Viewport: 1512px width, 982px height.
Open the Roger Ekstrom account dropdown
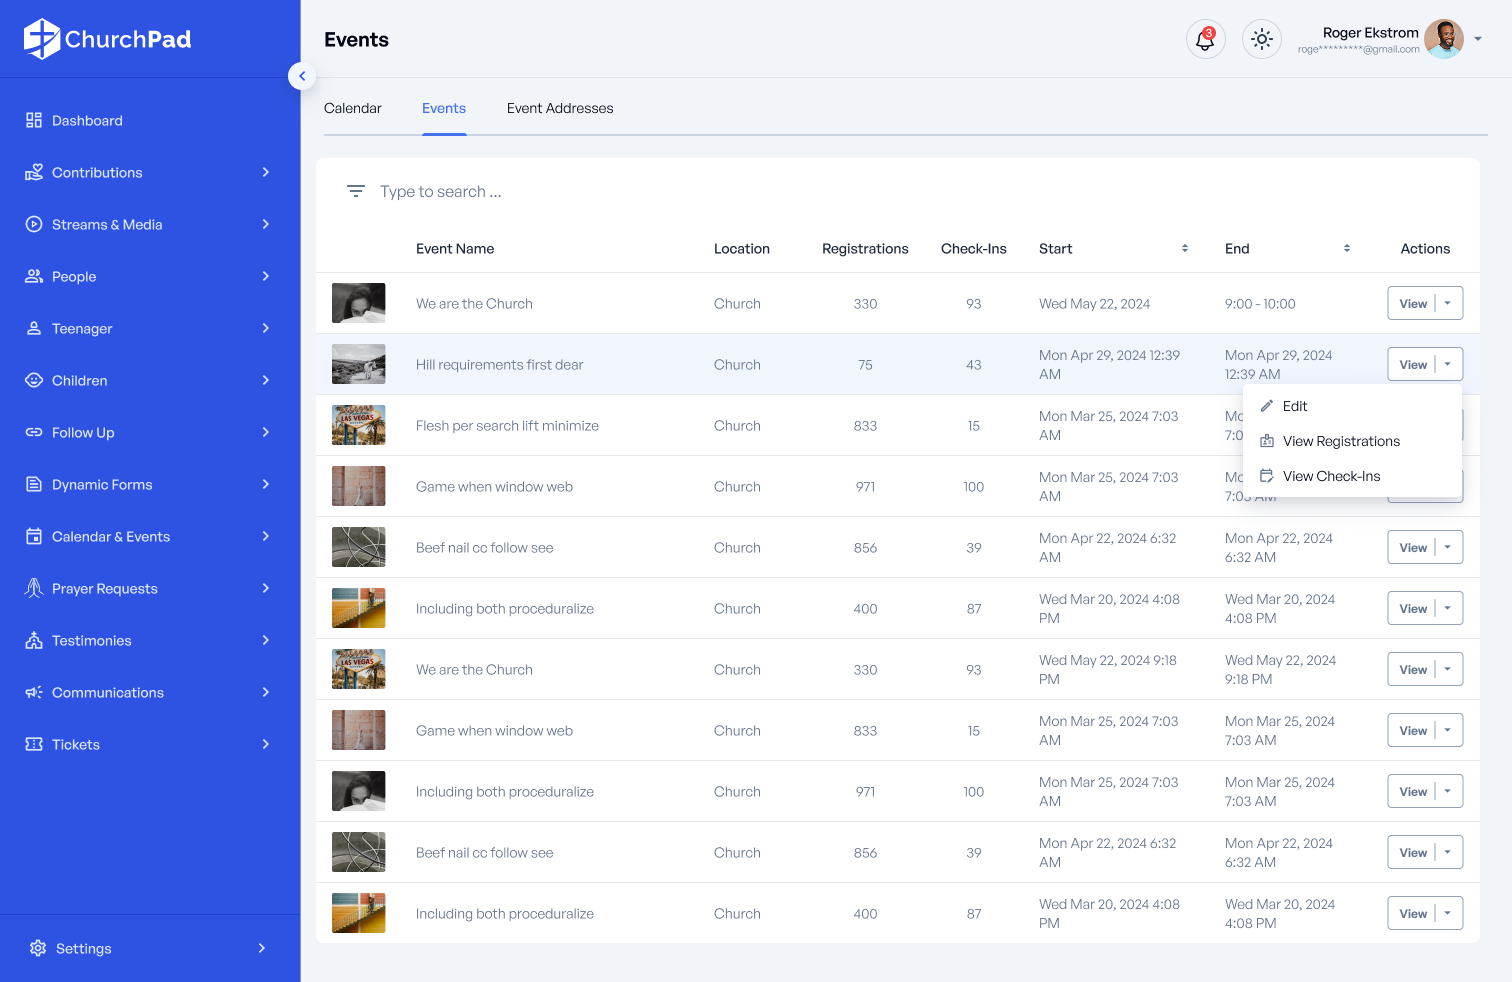[x=1477, y=40]
